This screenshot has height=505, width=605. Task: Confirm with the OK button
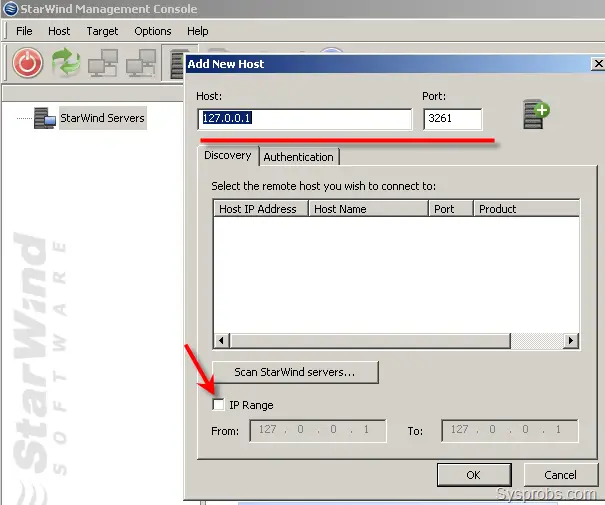[474, 475]
